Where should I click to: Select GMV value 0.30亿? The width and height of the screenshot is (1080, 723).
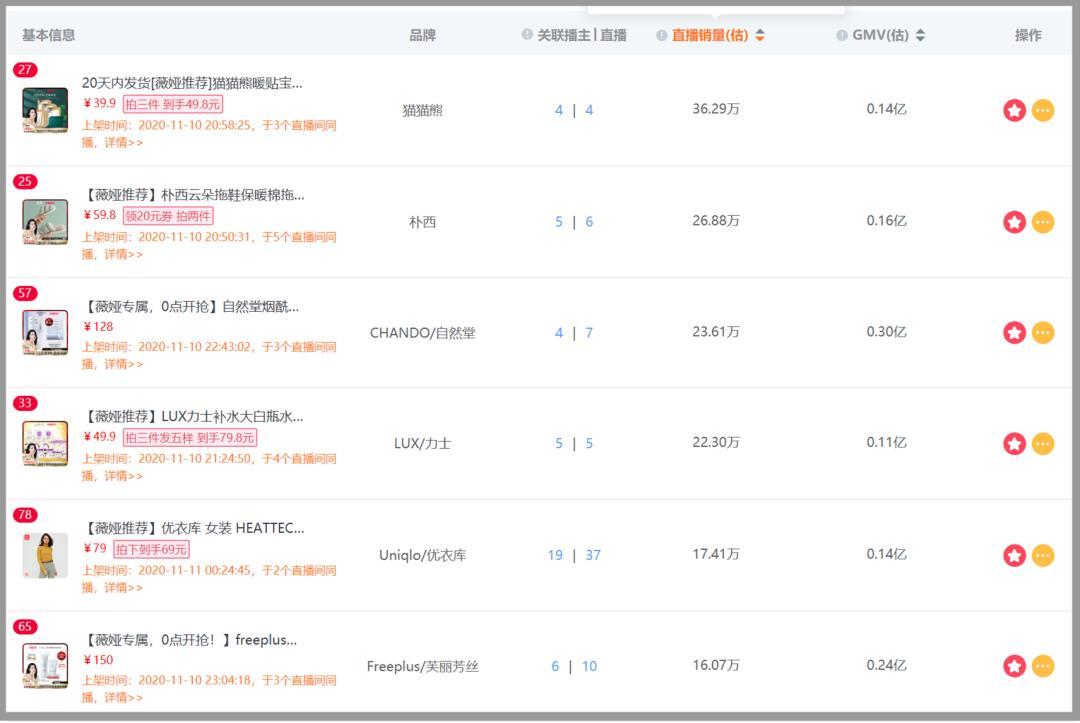click(886, 331)
